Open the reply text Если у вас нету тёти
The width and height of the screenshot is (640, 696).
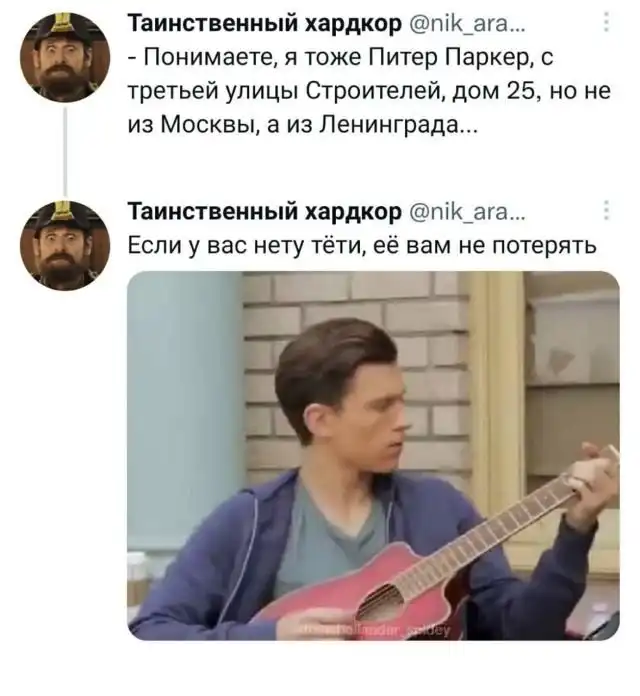pyautogui.click(x=362, y=245)
